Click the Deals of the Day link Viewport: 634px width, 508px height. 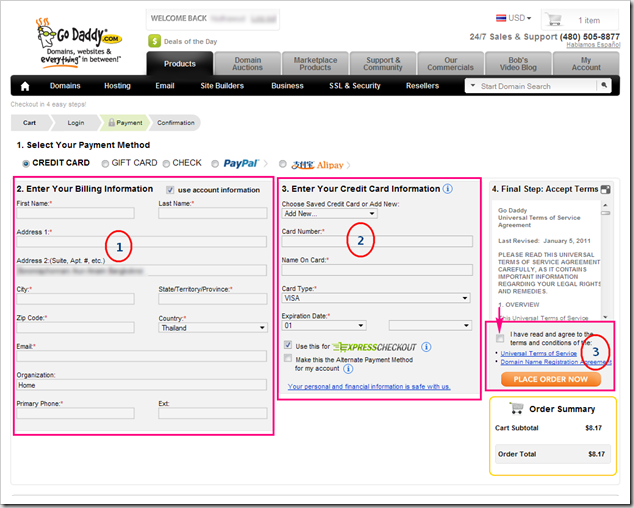point(190,41)
